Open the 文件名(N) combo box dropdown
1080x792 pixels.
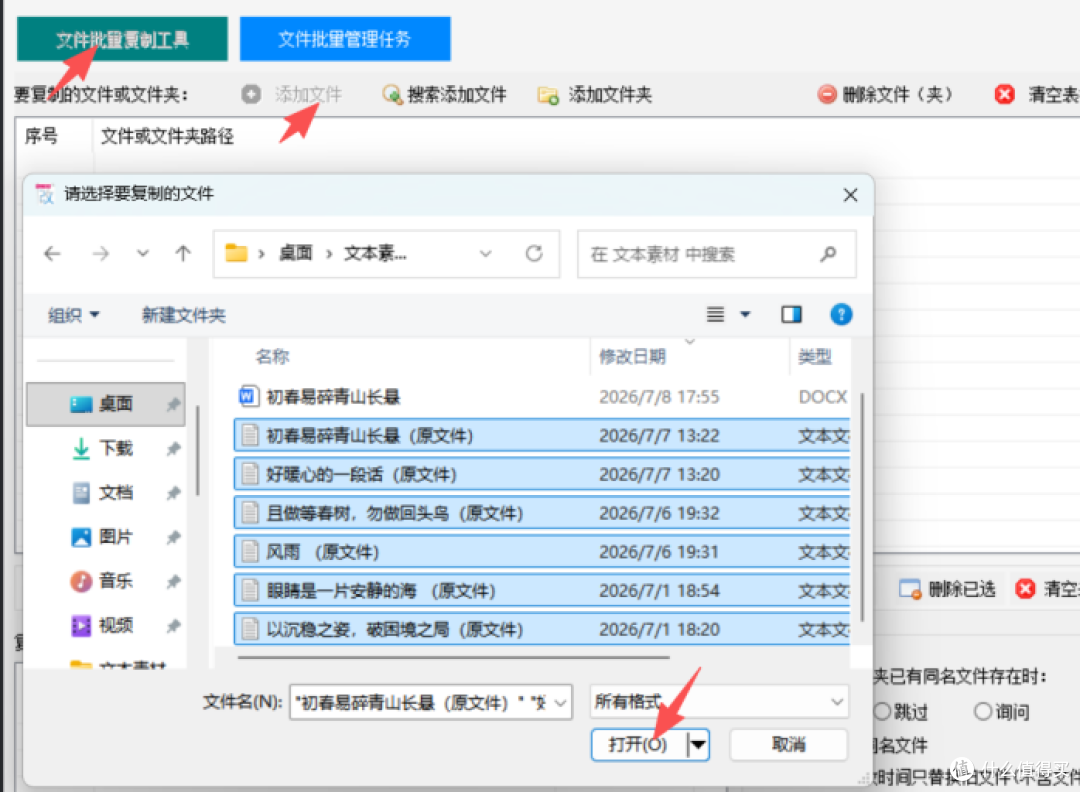pyautogui.click(x=561, y=702)
